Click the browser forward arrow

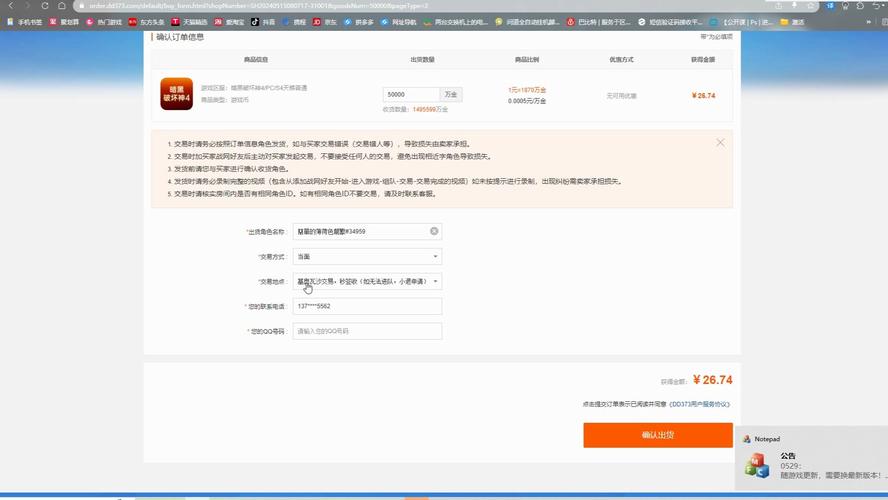click(x=27, y=5)
